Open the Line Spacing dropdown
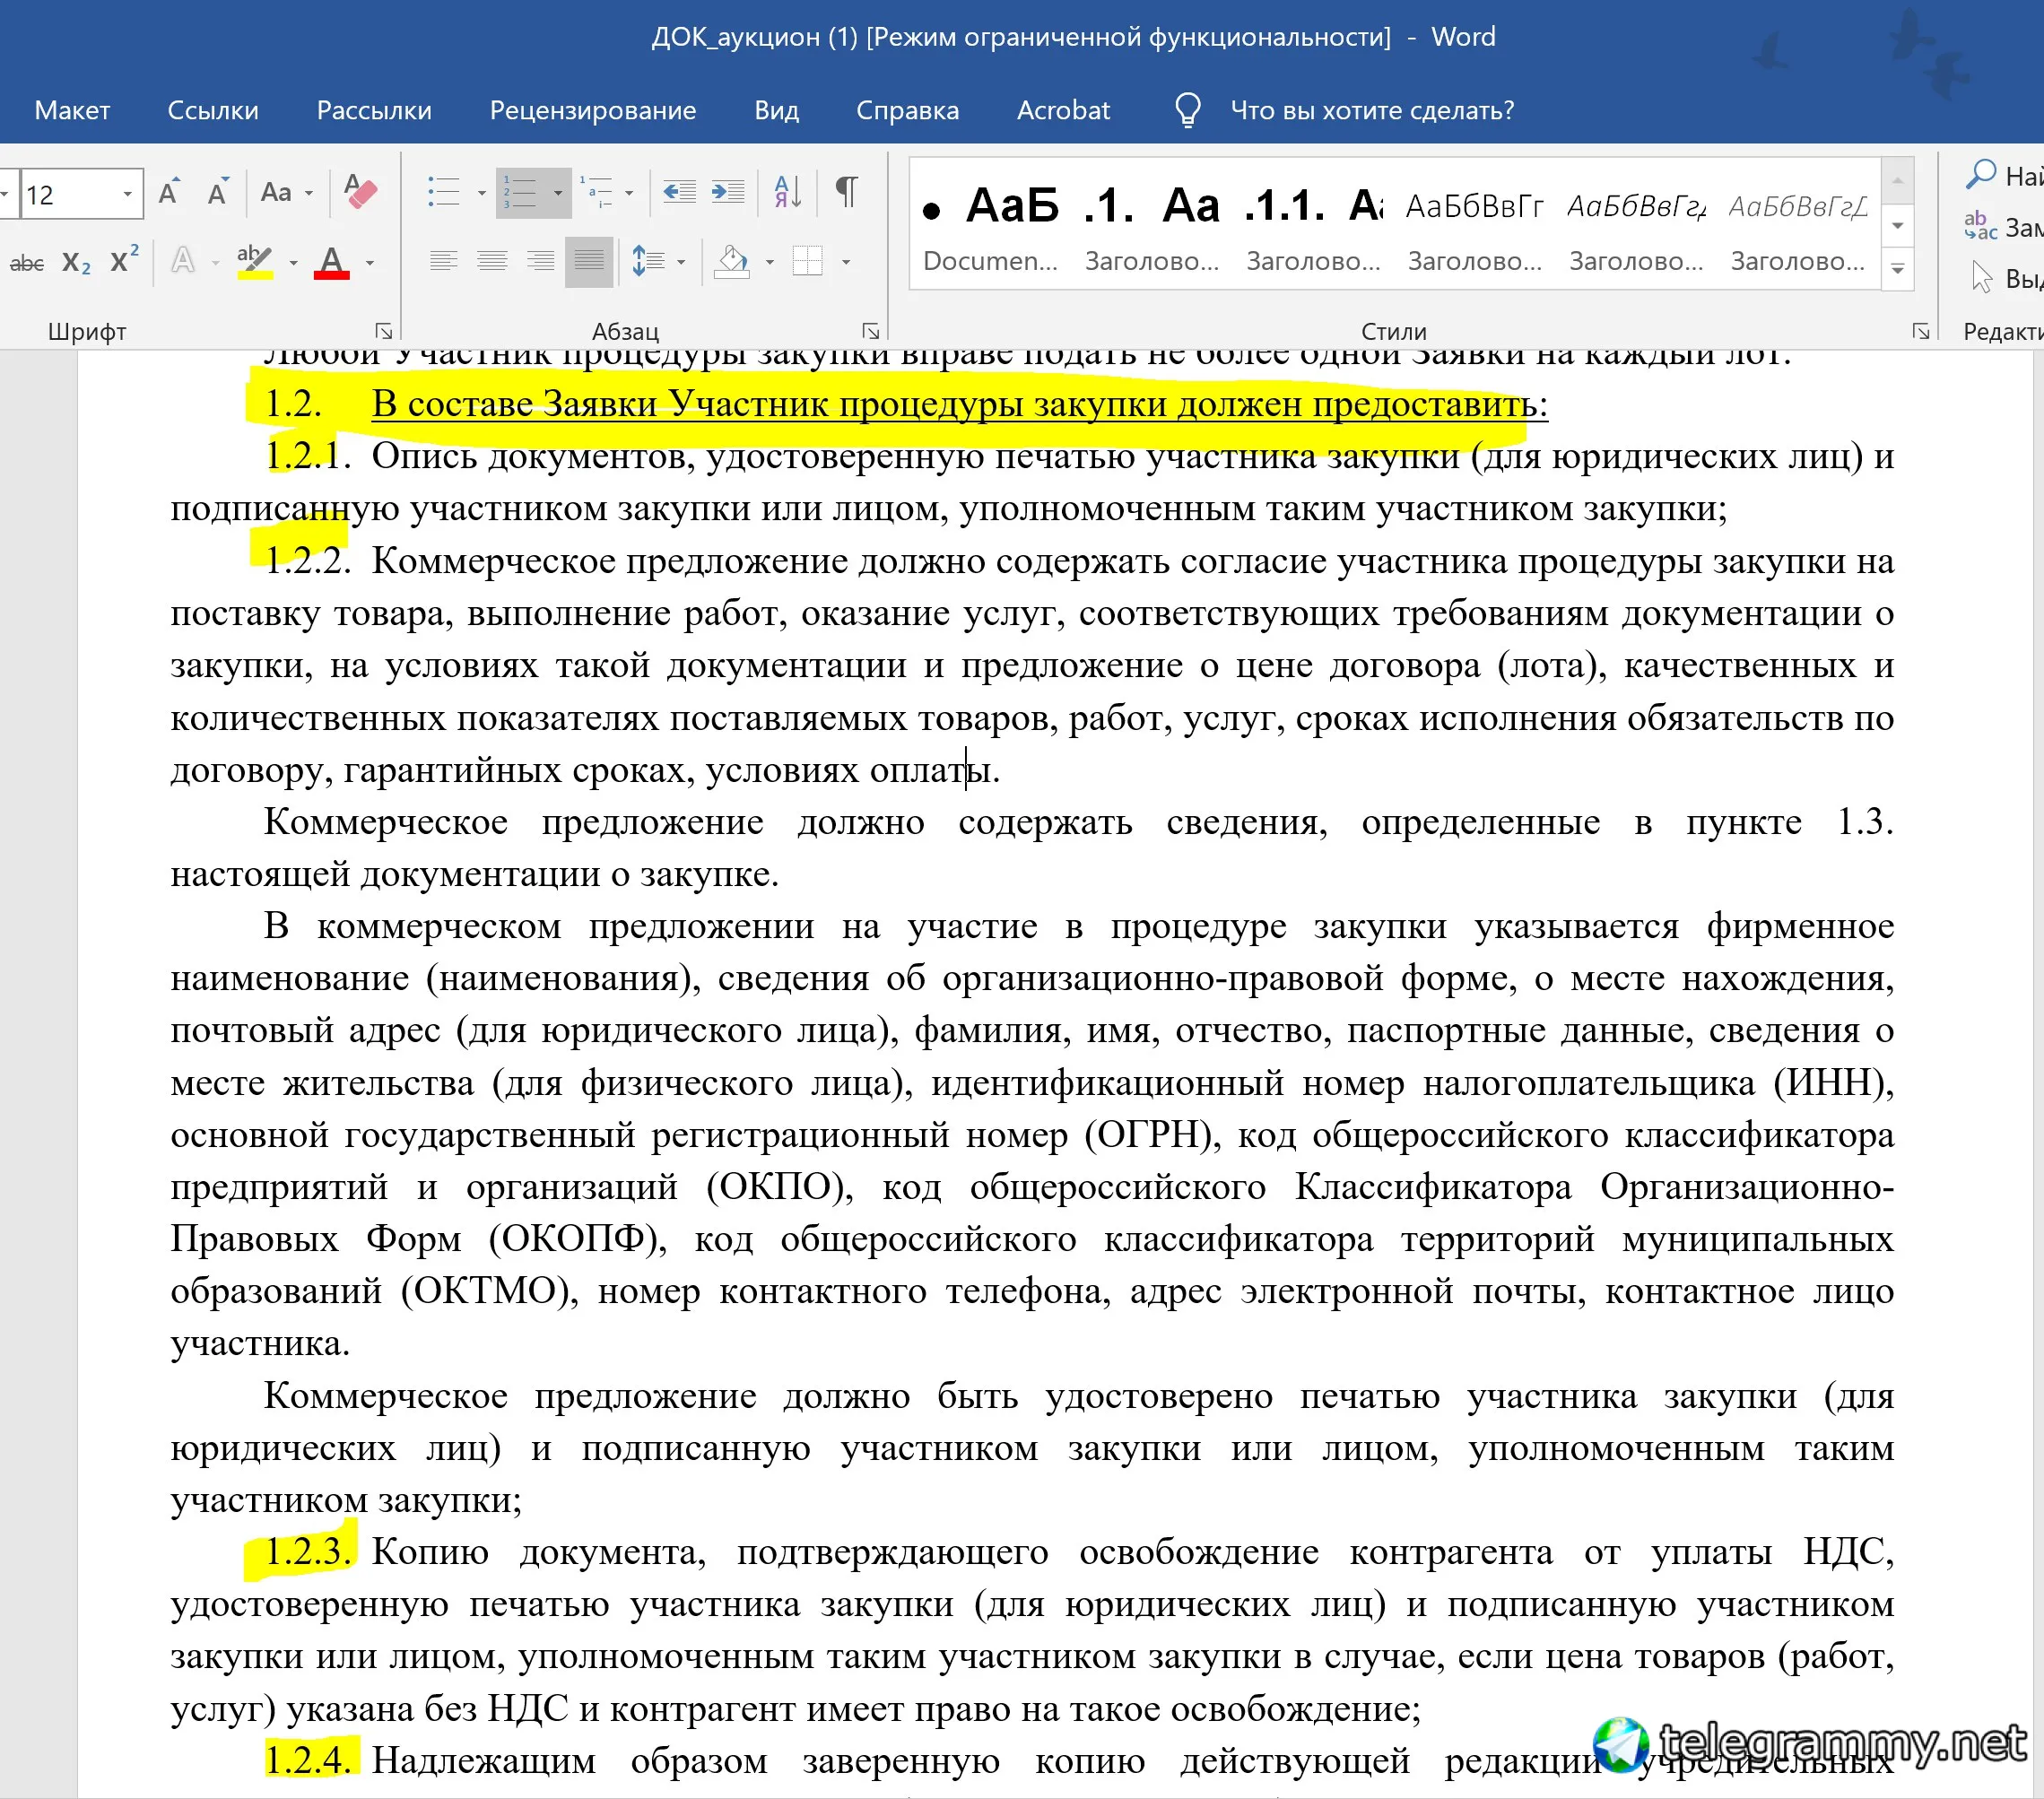 [x=681, y=262]
